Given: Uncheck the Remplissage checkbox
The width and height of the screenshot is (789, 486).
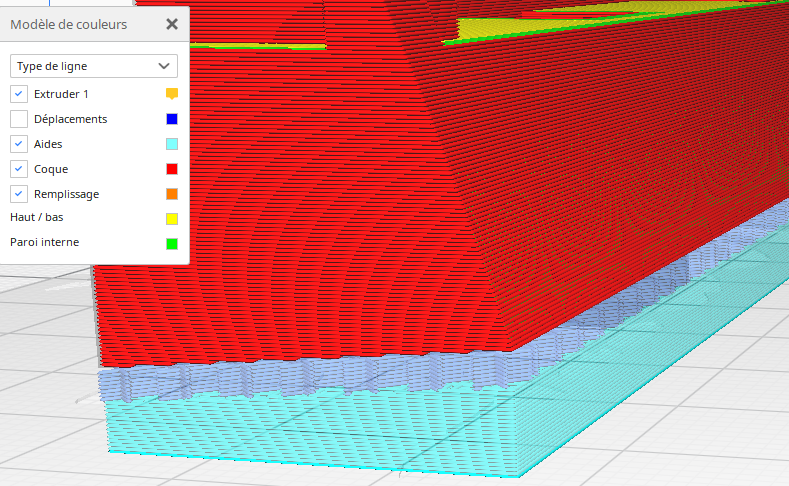Looking at the screenshot, I should (x=19, y=194).
